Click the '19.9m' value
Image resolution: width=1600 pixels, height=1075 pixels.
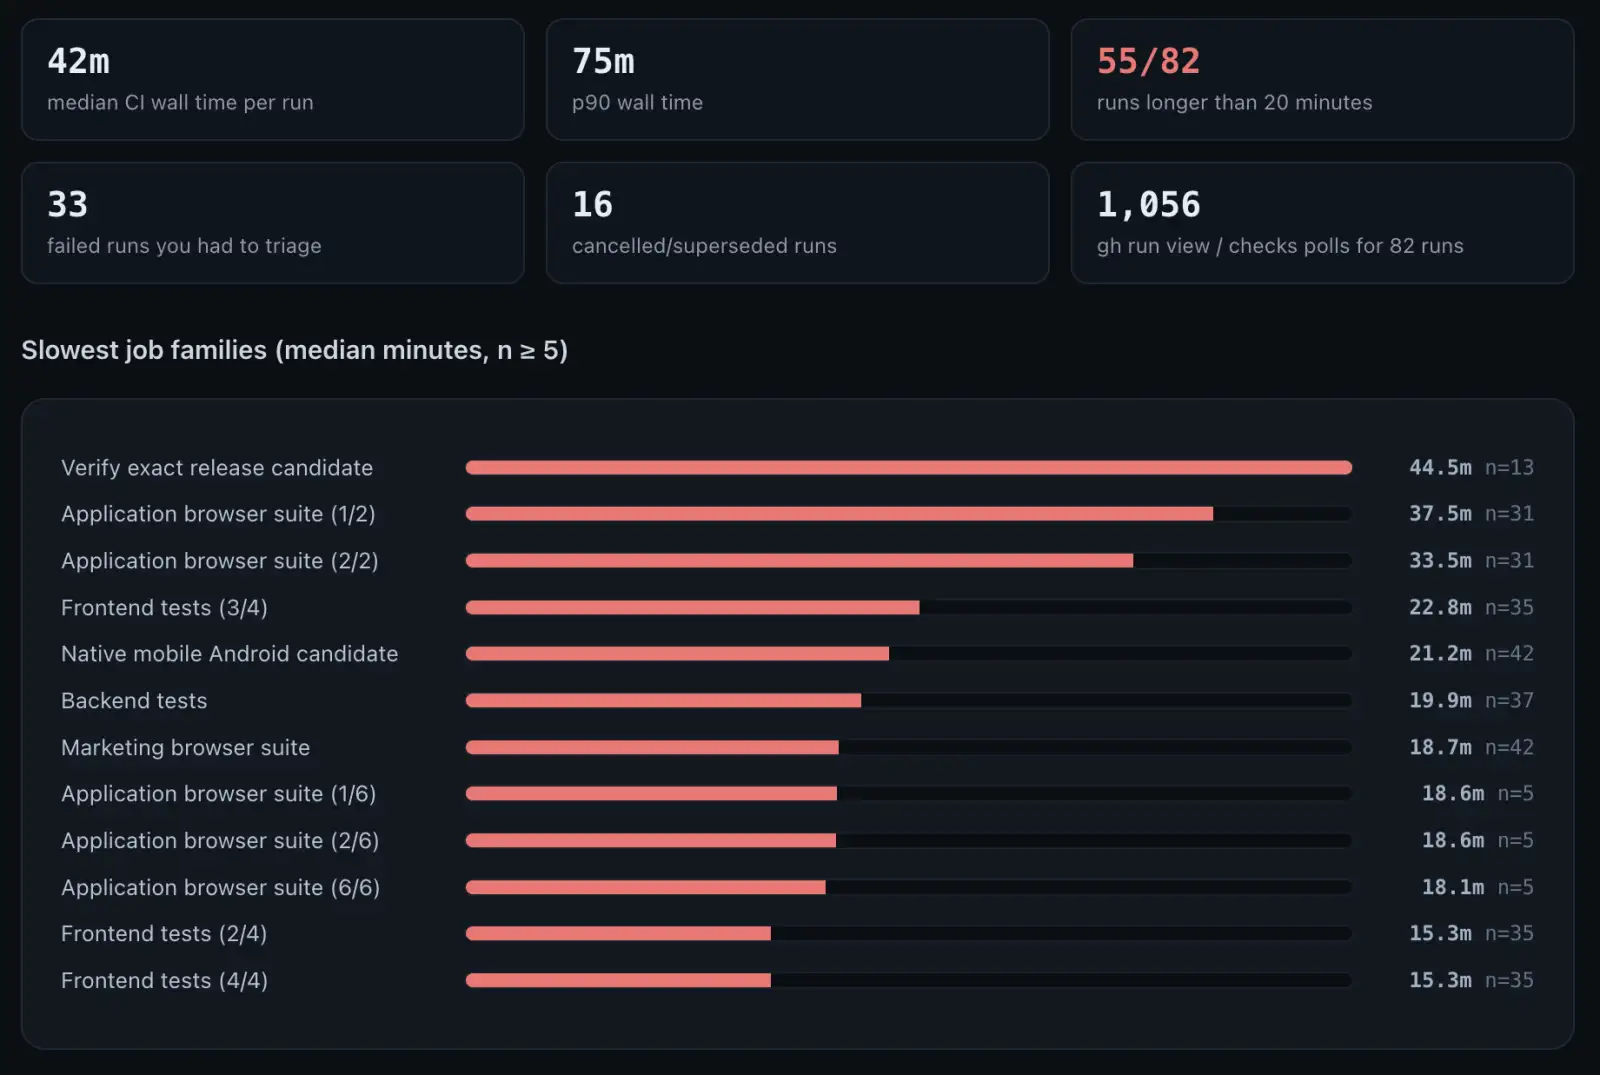click(1440, 700)
